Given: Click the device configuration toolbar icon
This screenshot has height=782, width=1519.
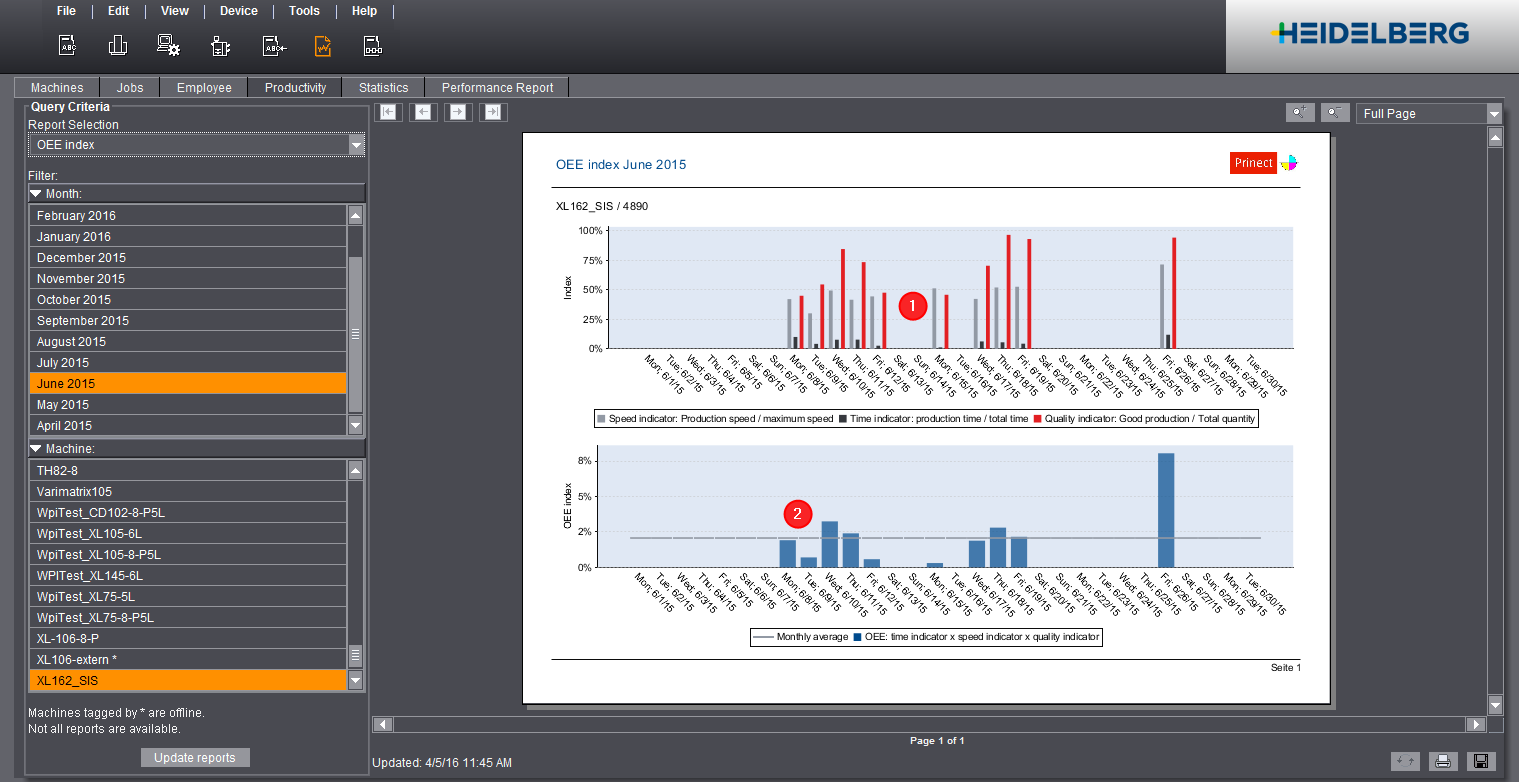Looking at the screenshot, I should coord(220,44).
